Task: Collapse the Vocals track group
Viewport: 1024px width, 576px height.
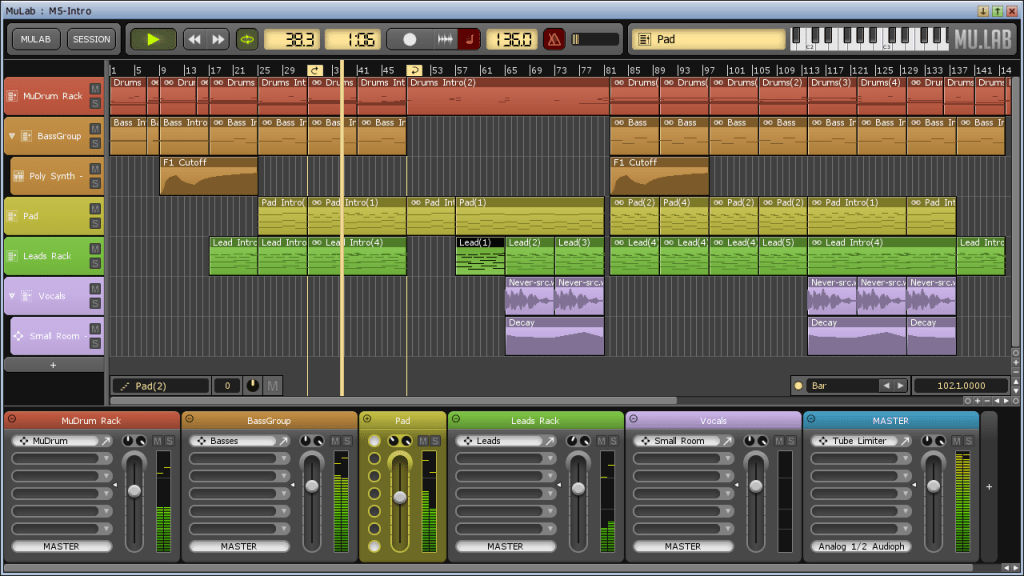Action: click(x=12, y=294)
